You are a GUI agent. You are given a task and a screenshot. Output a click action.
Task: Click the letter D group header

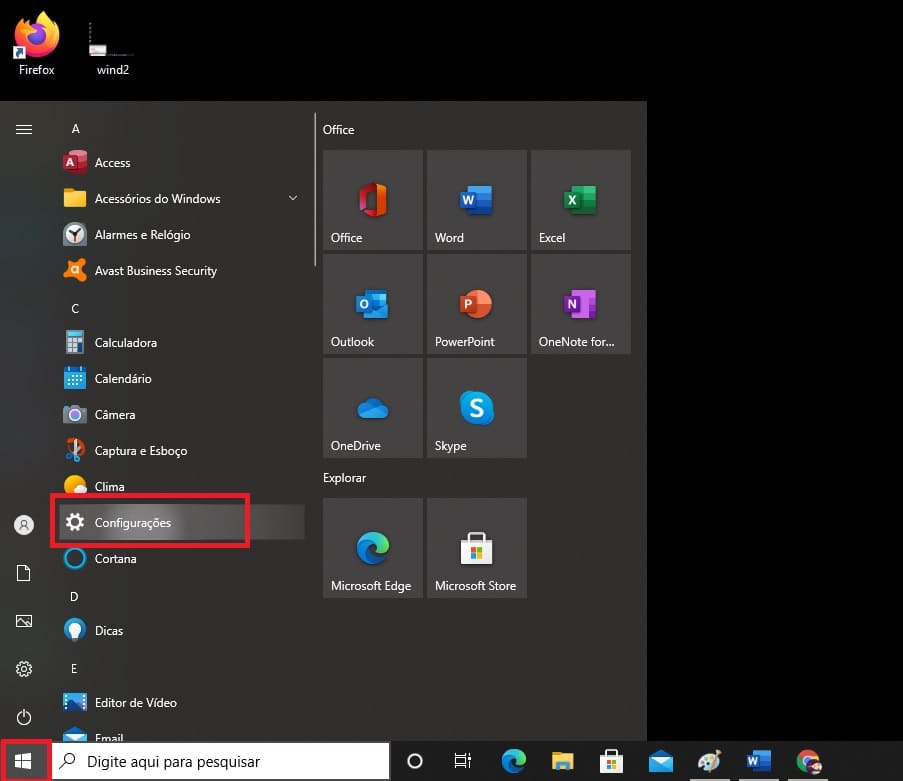tap(74, 597)
